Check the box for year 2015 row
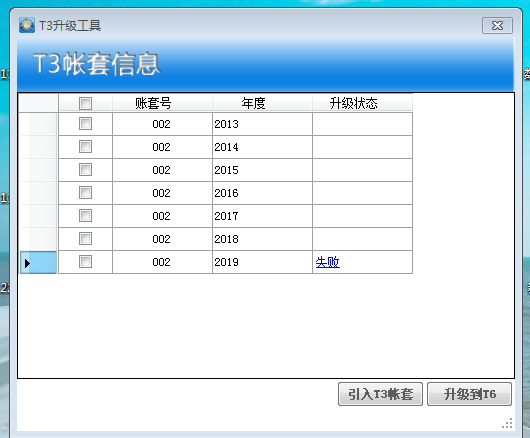The height and width of the screenshot is (438, 530). click(x=85, y=170)
